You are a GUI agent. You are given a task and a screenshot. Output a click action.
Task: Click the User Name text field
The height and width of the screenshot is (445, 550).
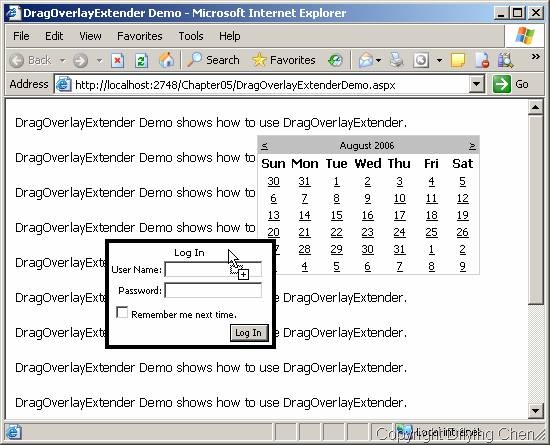point(213,269)
